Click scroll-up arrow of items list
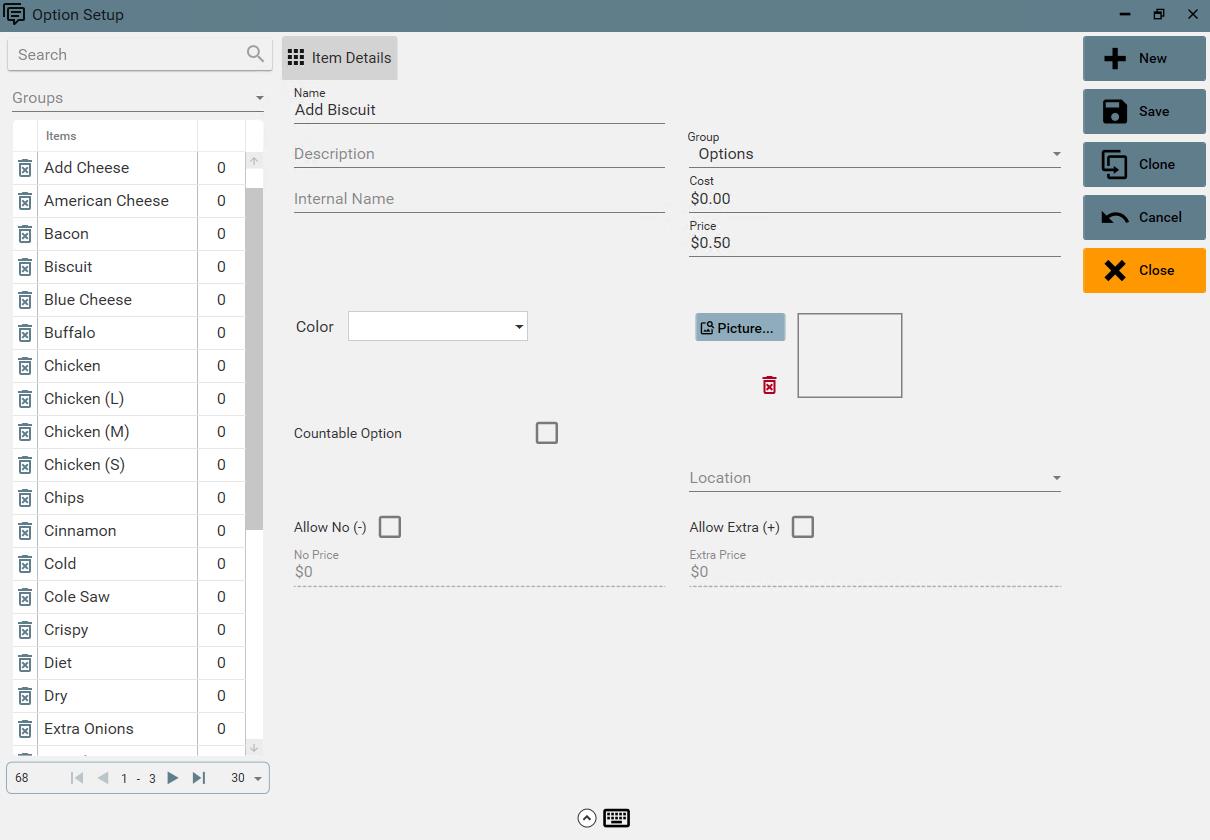Viewport: 1210px width, 840px height. (254, 161)
